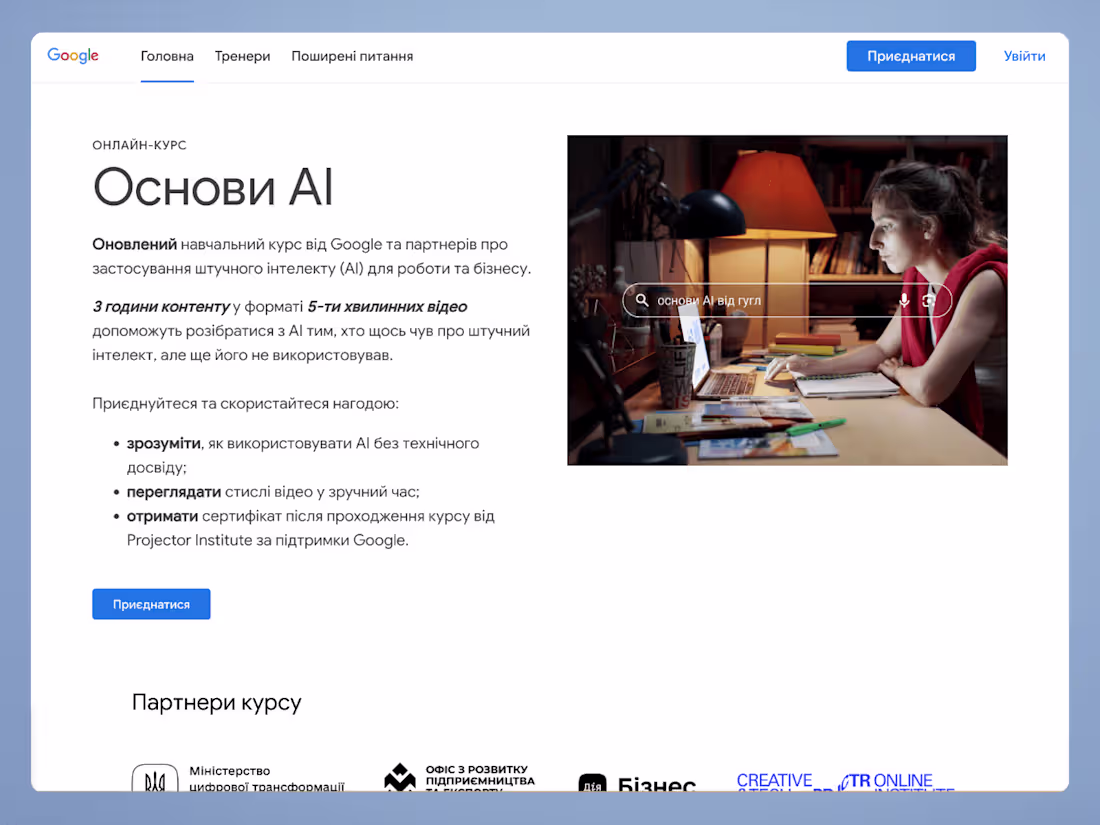This screenshot has width=1100, height=825.
Task: Click the course hero image of the student
Action: click(x=788, y=200)
